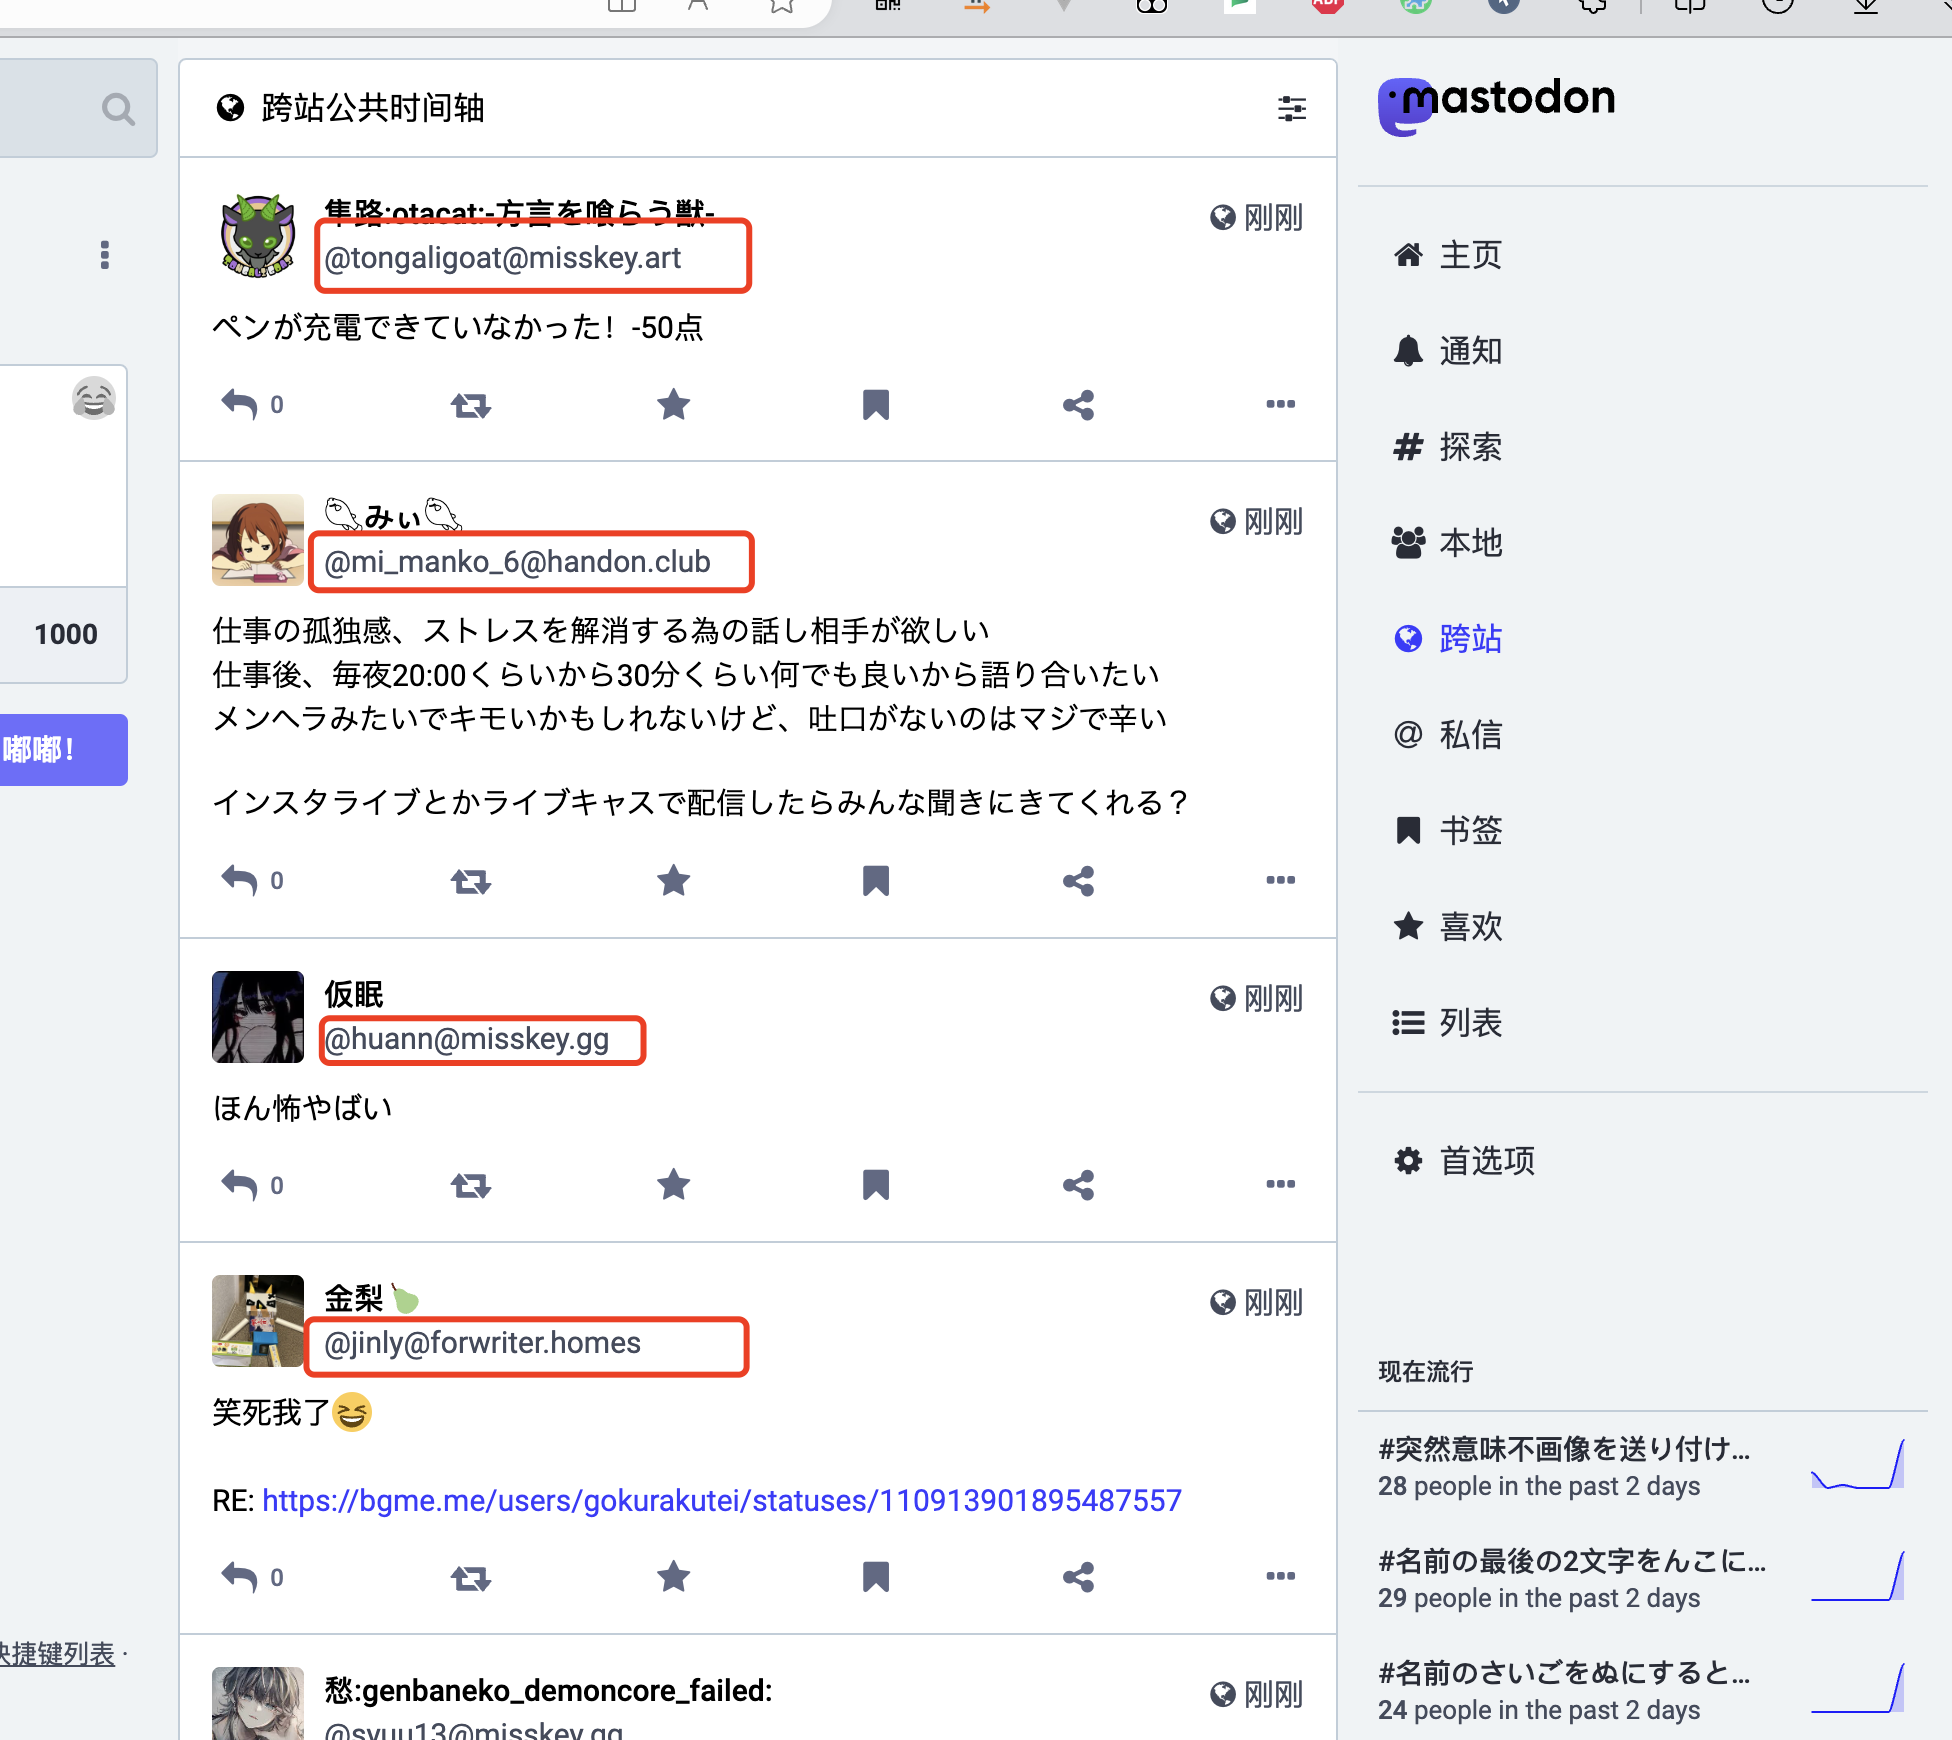Share mi_manko_6's post
Image resolution: width=1952 pixels, height=1740 pixels.
click(x=1078, y=881)
